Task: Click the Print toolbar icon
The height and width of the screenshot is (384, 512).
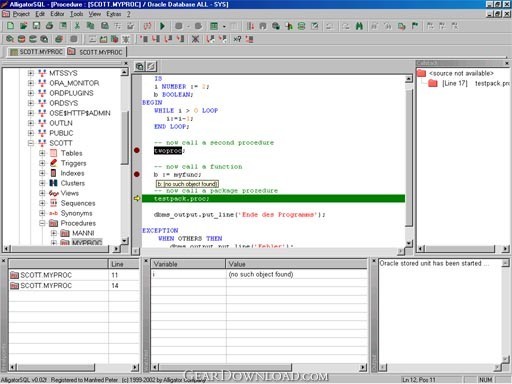Action: point(49,26)
